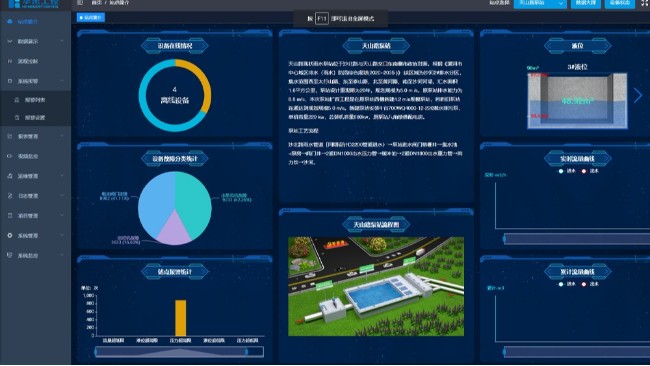The image size is (650, 366).
Task: Click right handle of alarm bar chart zoom slider
Action: pos(246,352)
